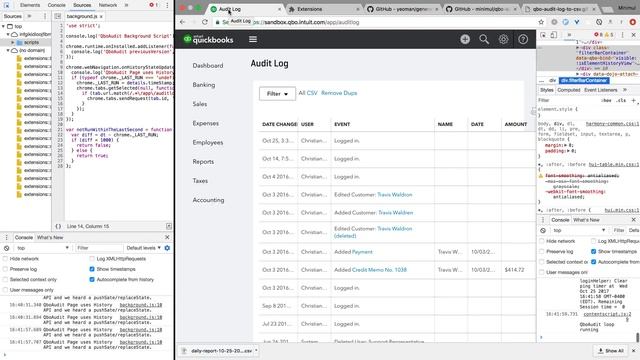Viewport: 640px width, 360px height.
Task: Open the QuickBooks help question mark
Action: click(x=523, y=39)
